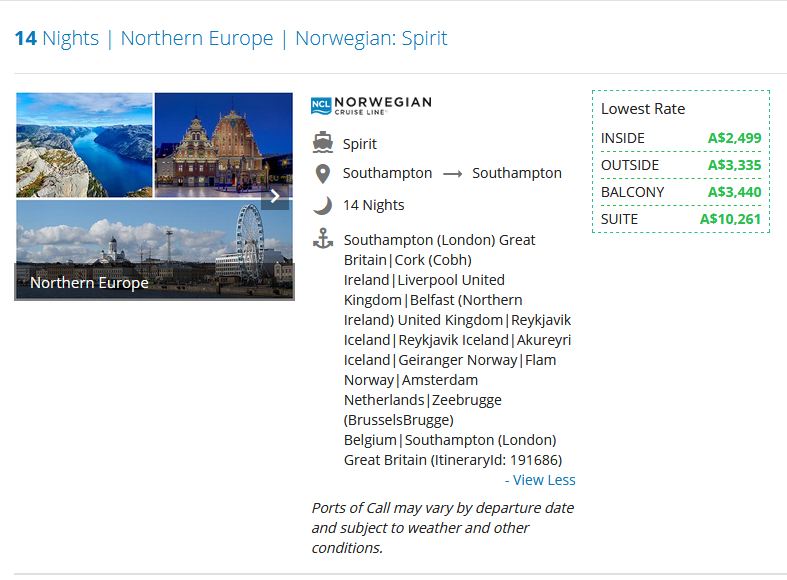This screenshot has height=580, width=787.
Task: Select the OUTSIDE rate A$3,335
Action: tap(735, 165)
